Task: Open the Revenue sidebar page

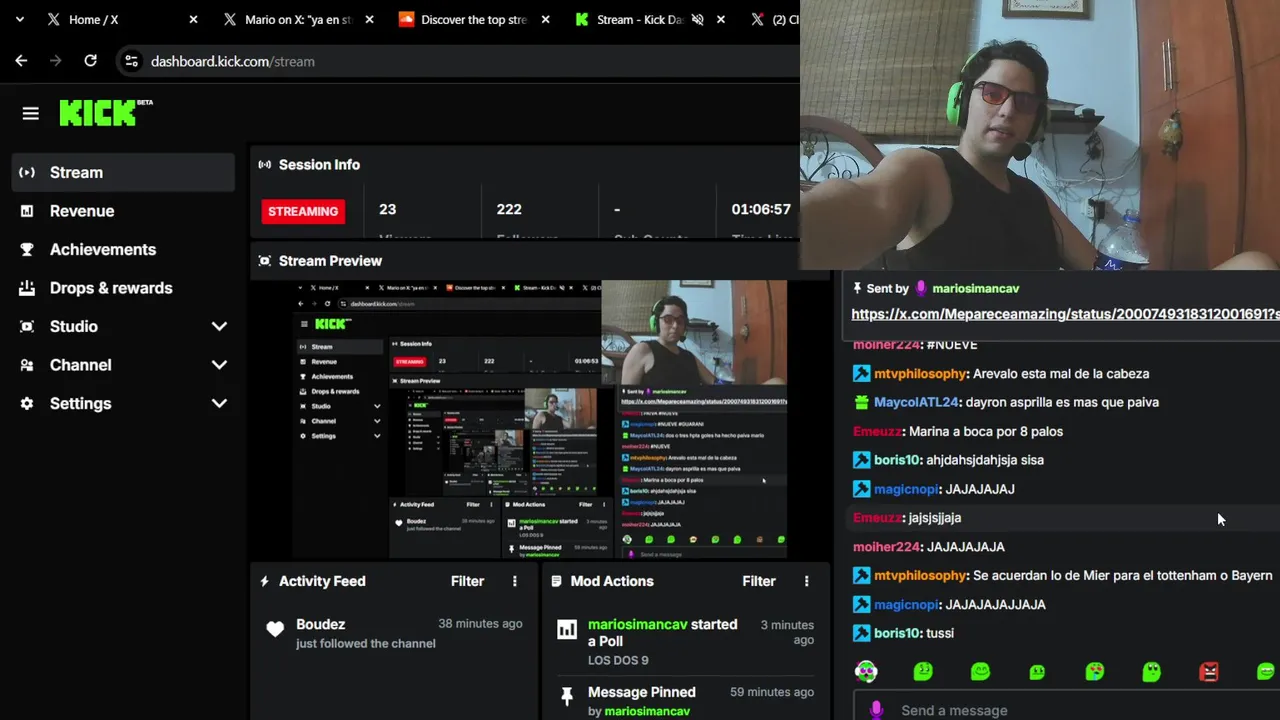Action: (123, 211)
